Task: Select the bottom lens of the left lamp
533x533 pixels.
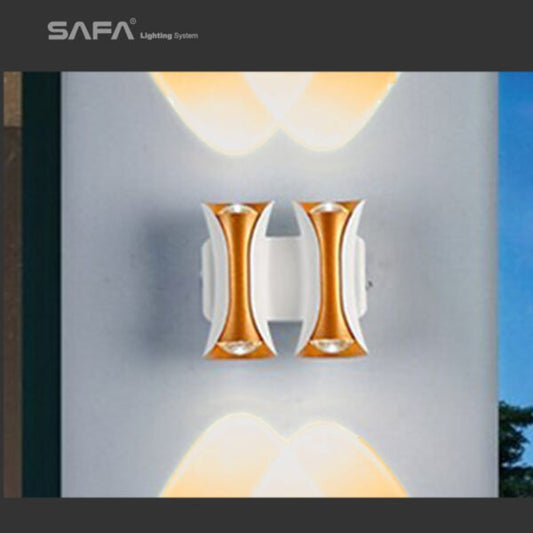Action: [239, 347]
